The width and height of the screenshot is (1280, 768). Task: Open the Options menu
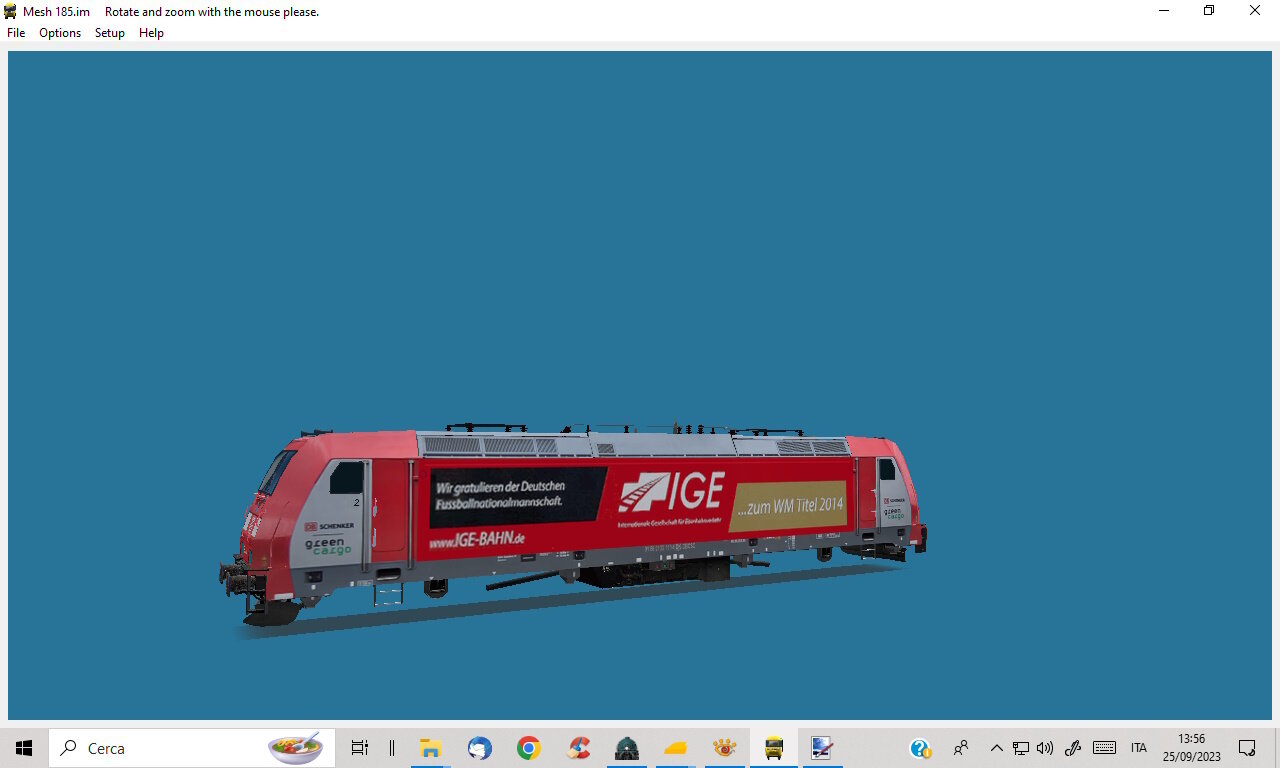[x=60, y=33]
